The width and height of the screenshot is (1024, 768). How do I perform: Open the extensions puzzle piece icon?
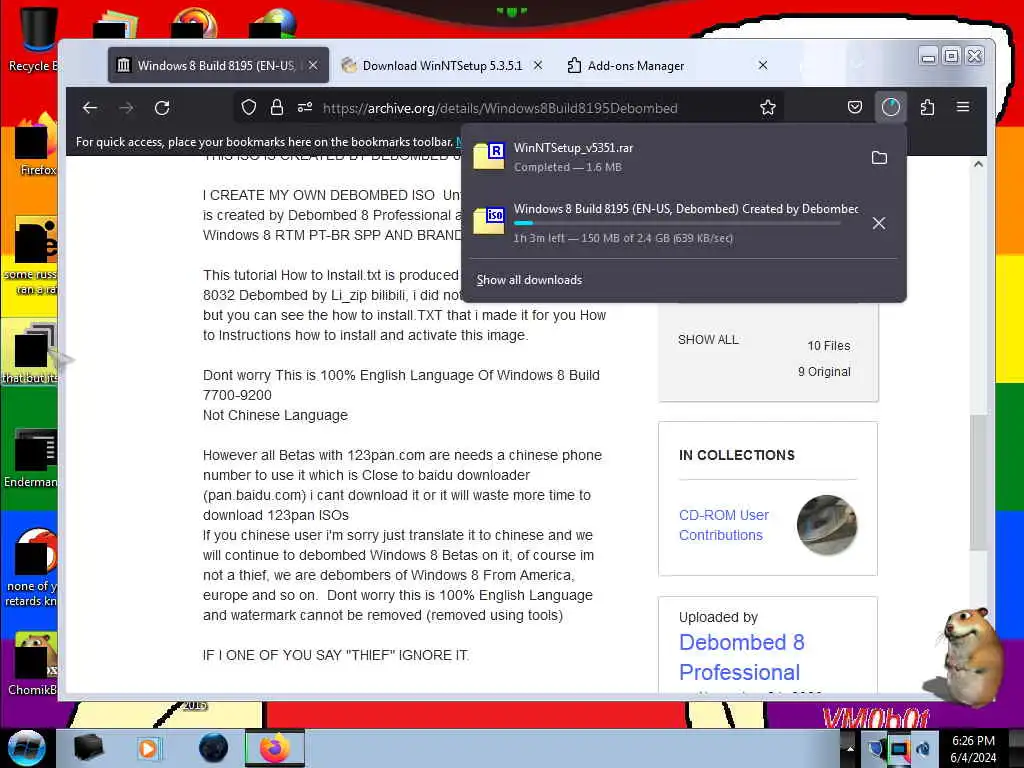[927, 107]
